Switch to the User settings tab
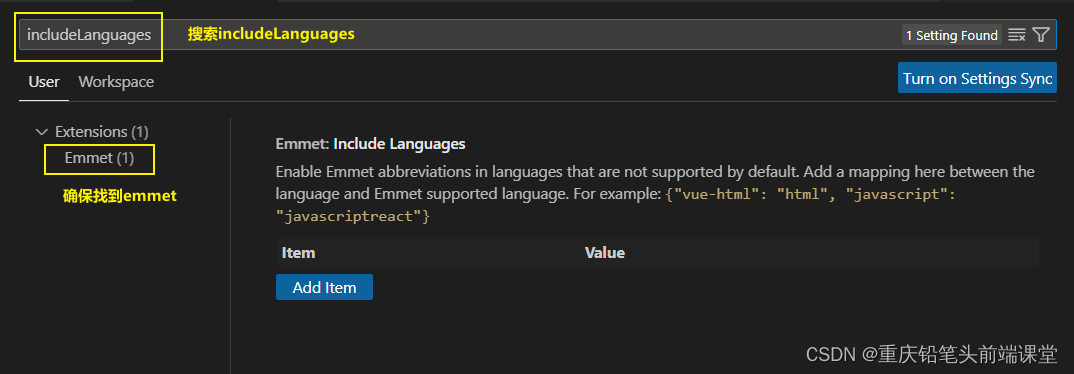This screenshot has width=1074, height=374. point(44,82)
